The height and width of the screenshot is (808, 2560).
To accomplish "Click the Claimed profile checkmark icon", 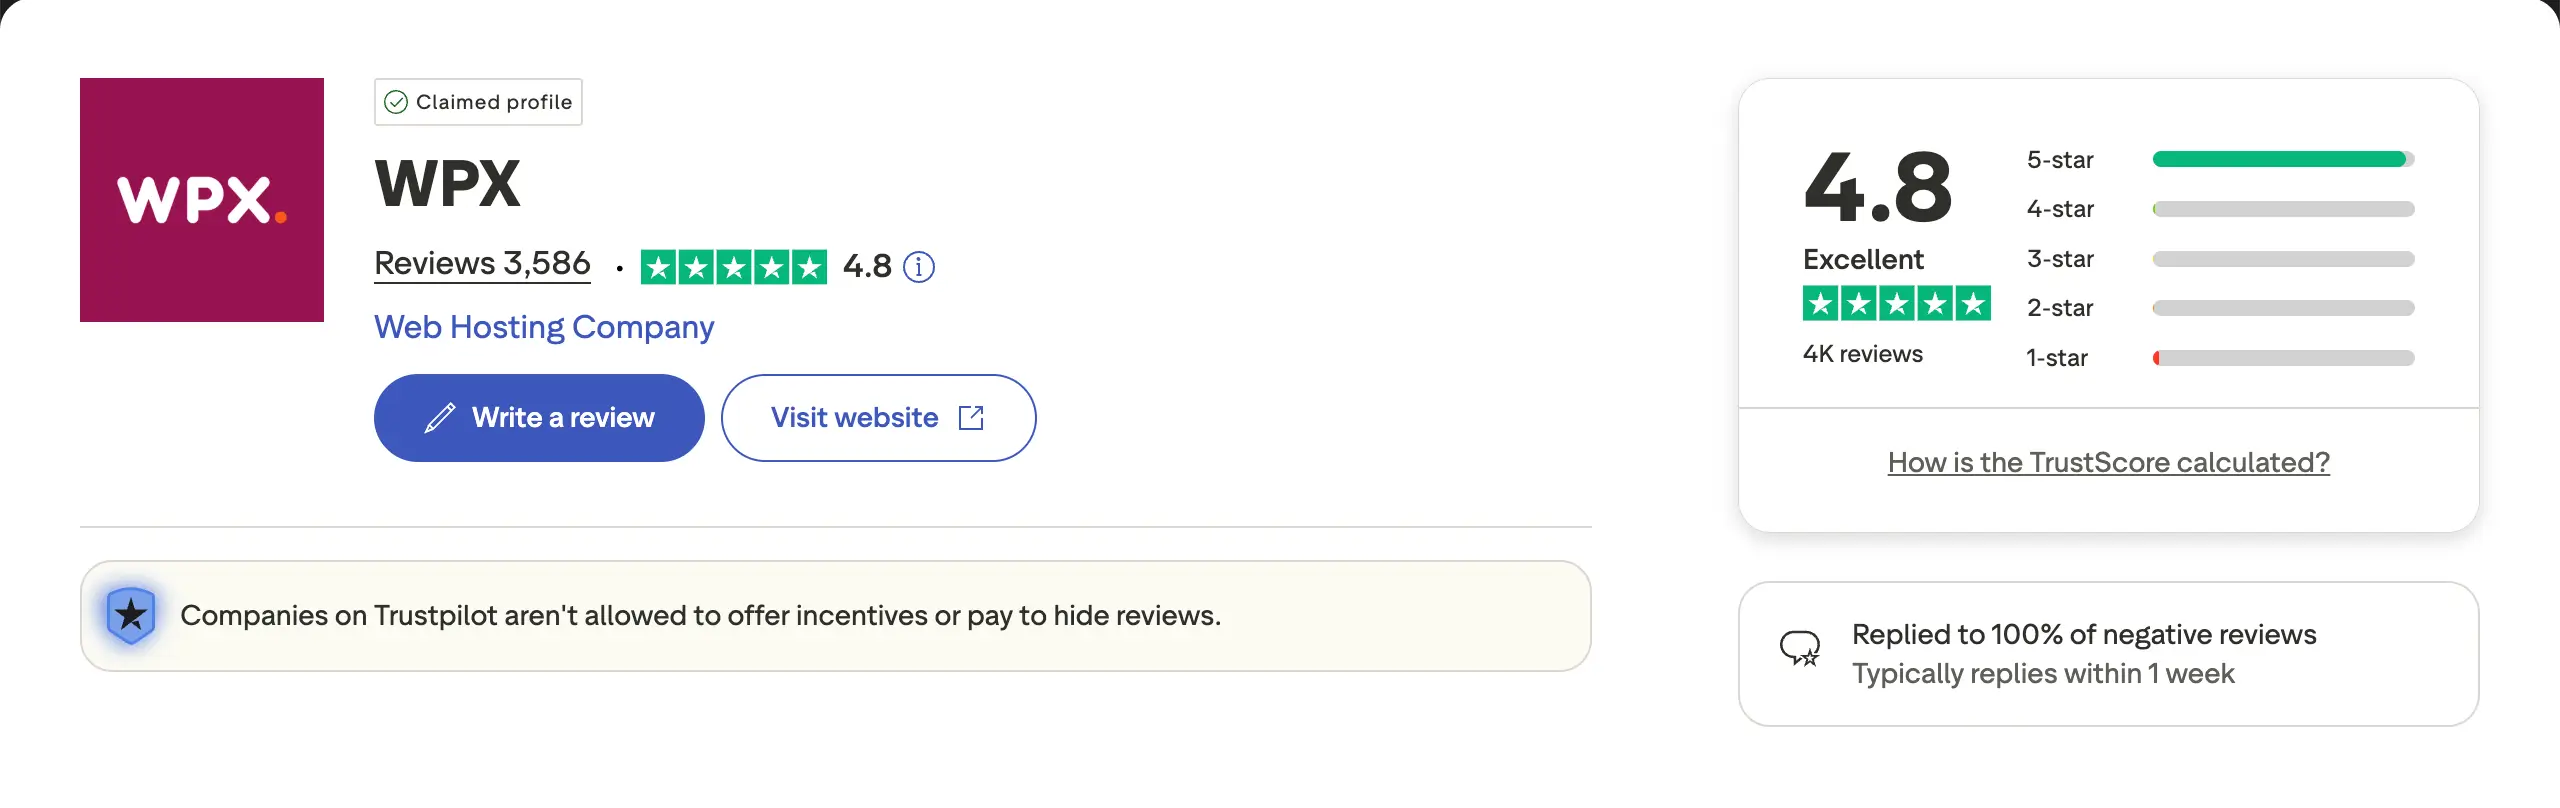I will click(396, 102).
